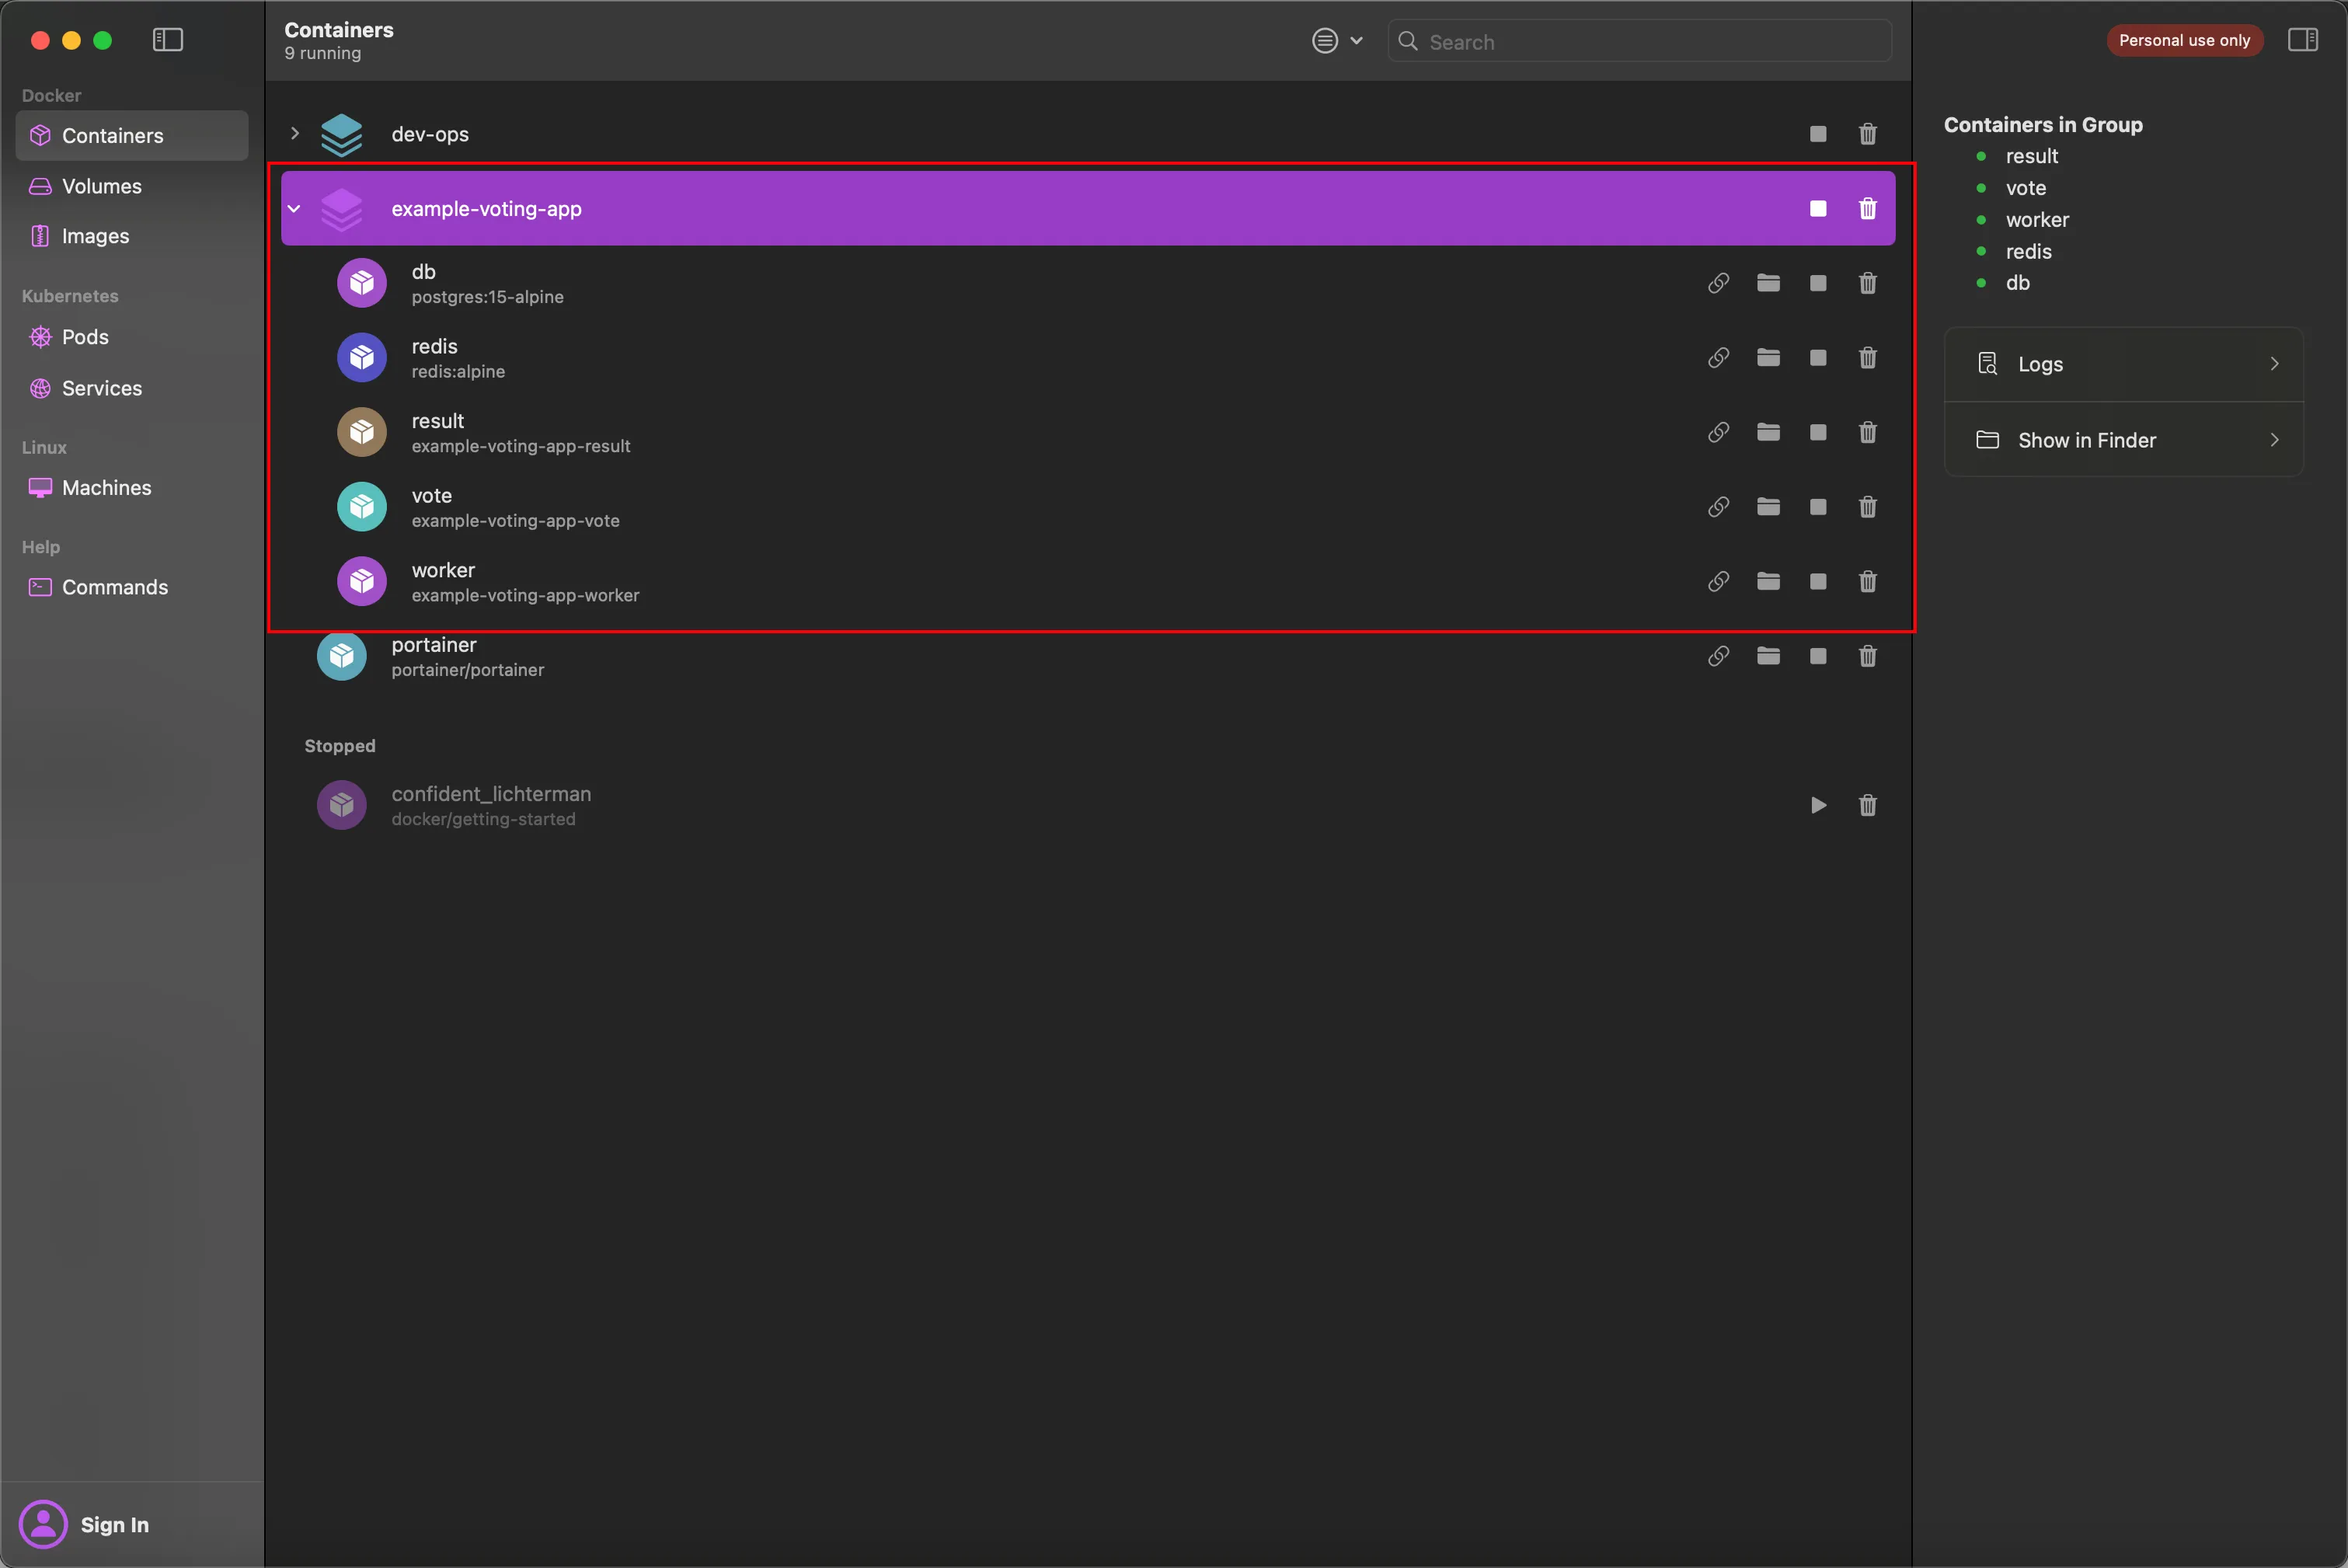Viewport: 2348px width, 1568px height.
Task: Stop the db container
Action: pos(1818,283)
